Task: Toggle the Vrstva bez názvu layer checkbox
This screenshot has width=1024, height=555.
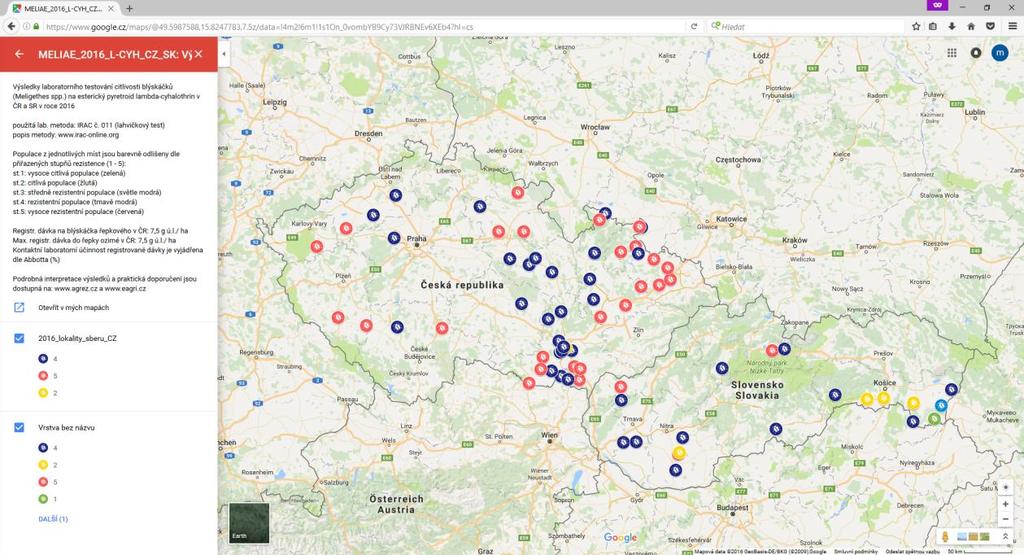Action: point(19,428)
